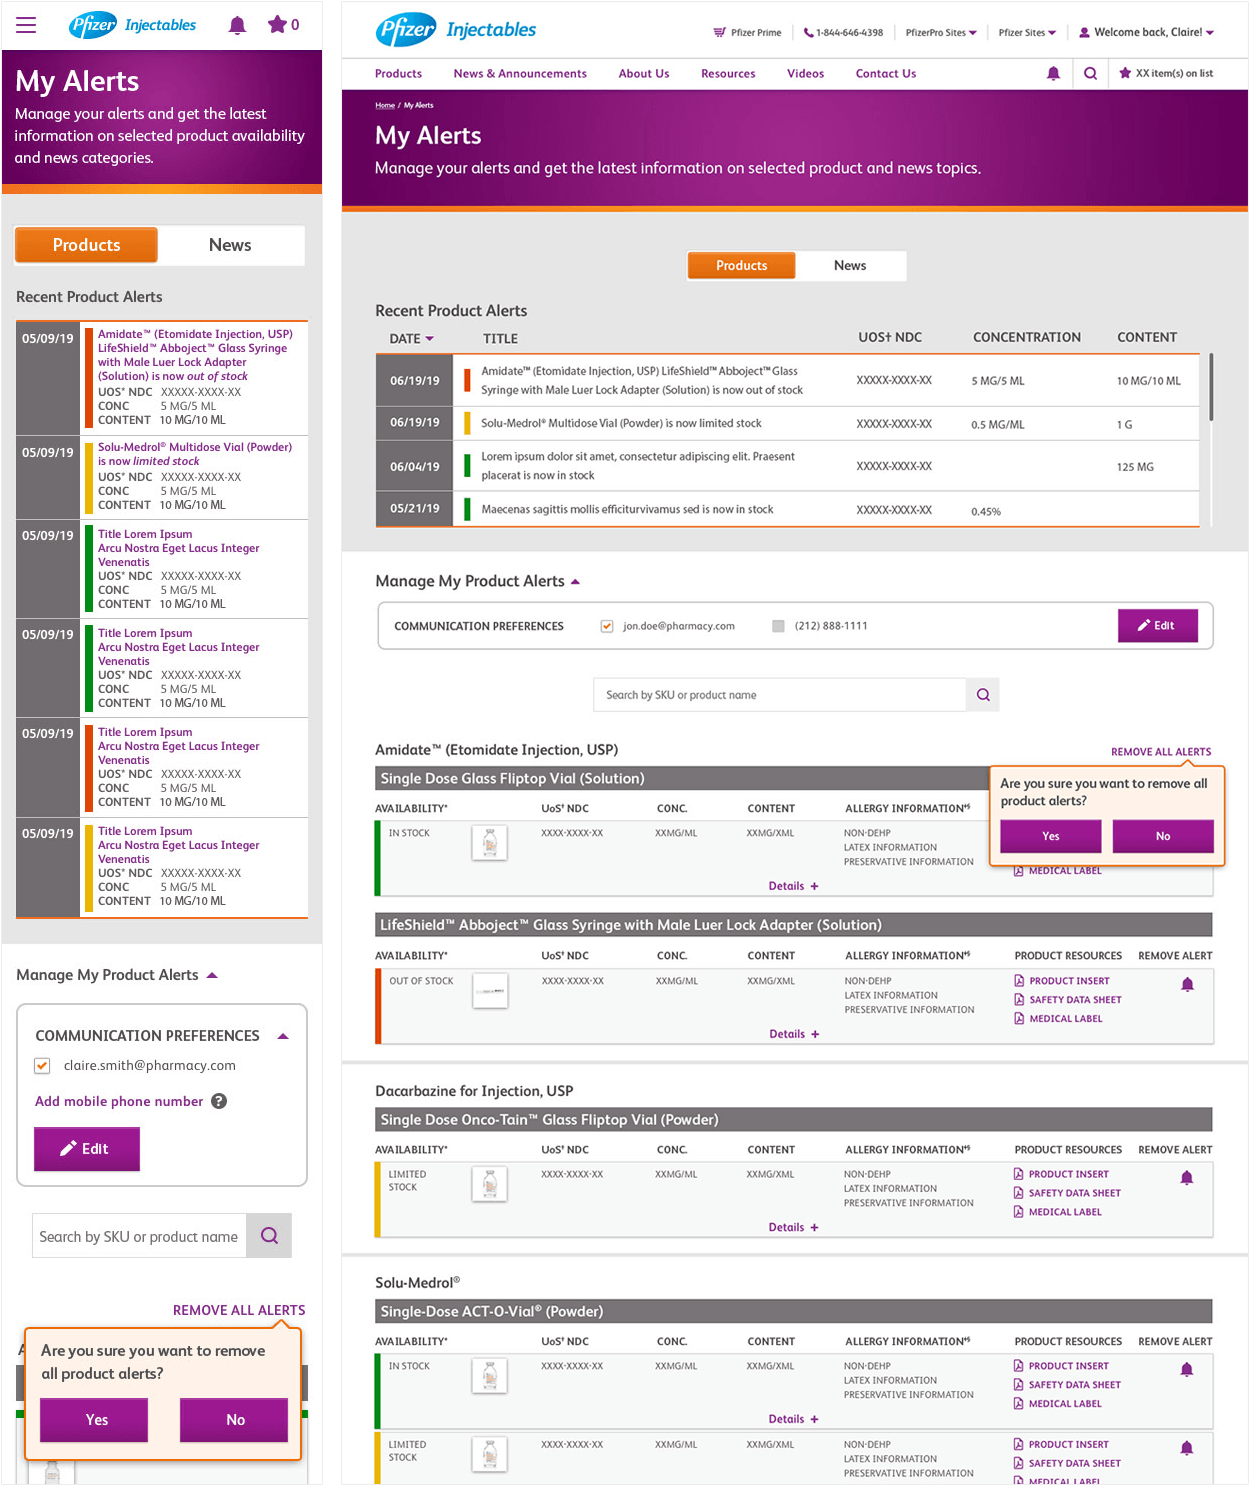Collapse the mobile Manage My Product Alerts section
Image resolution: width=1250 pixels, height=1485 pixels.
coord(212,975)
